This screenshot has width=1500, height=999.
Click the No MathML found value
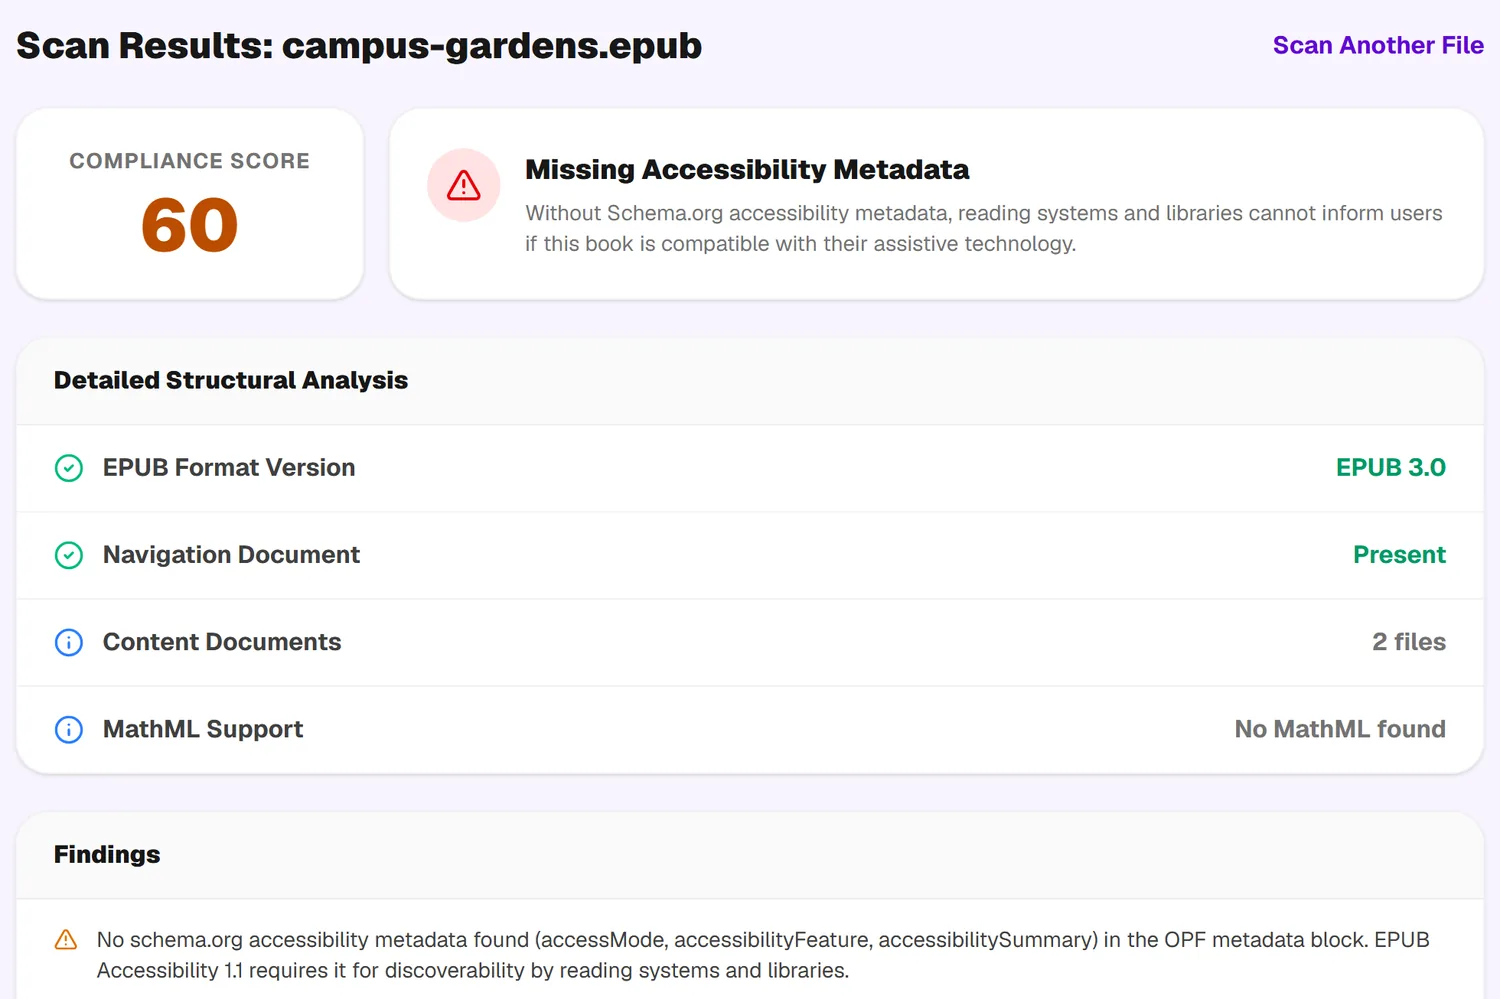pyautogui.click(x=1340, y=729)
